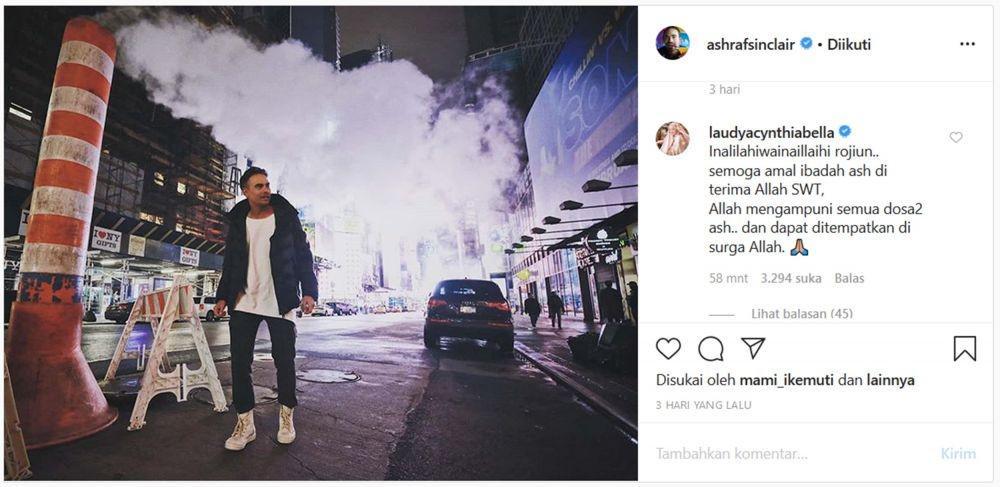View the 3.294 suka likes list
1000x487 pixels.
click(x=791, y=279)
